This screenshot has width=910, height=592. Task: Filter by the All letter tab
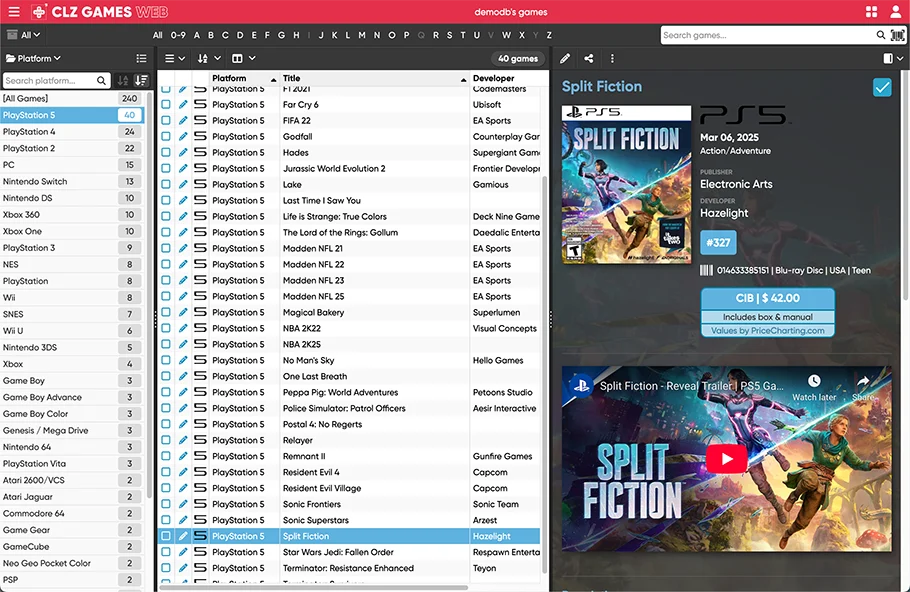click(157, 35)
